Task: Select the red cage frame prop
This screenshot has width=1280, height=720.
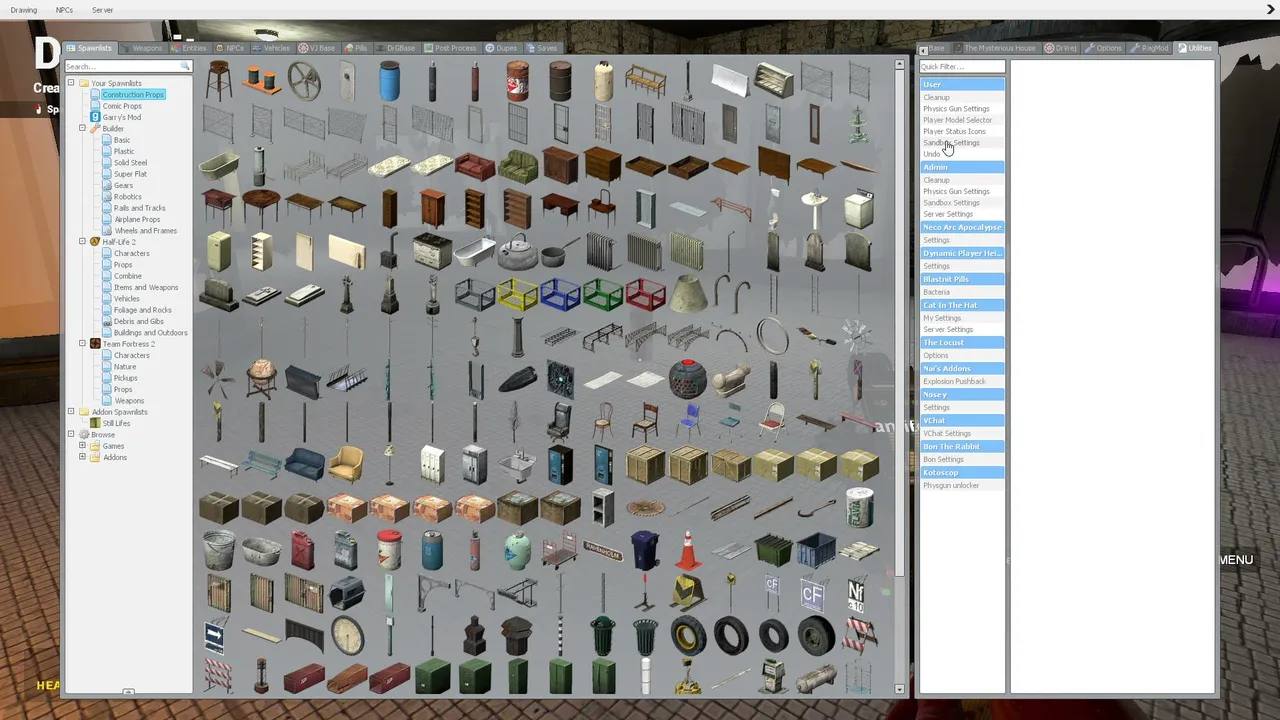Action: point(645,294)
